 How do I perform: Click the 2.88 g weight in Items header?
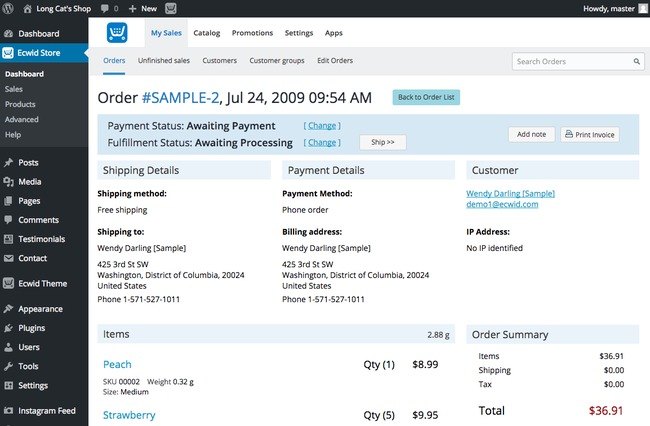(438, 334)
